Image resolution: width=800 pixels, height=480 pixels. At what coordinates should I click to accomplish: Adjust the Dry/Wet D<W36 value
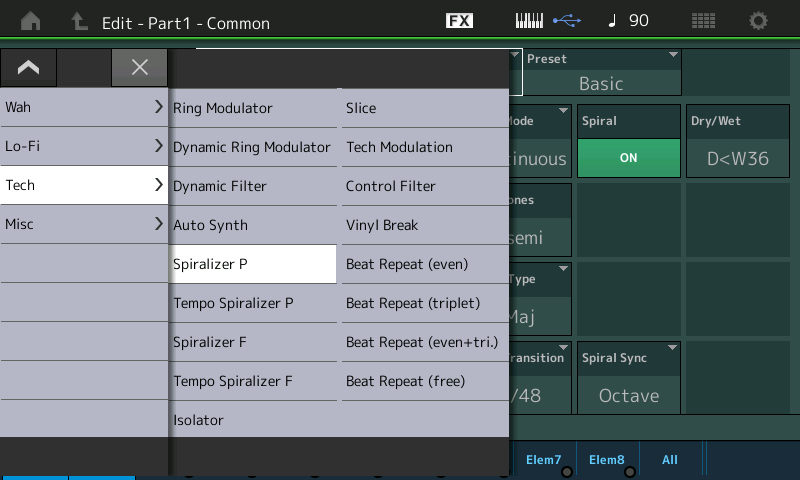click(x=738, y=158)
